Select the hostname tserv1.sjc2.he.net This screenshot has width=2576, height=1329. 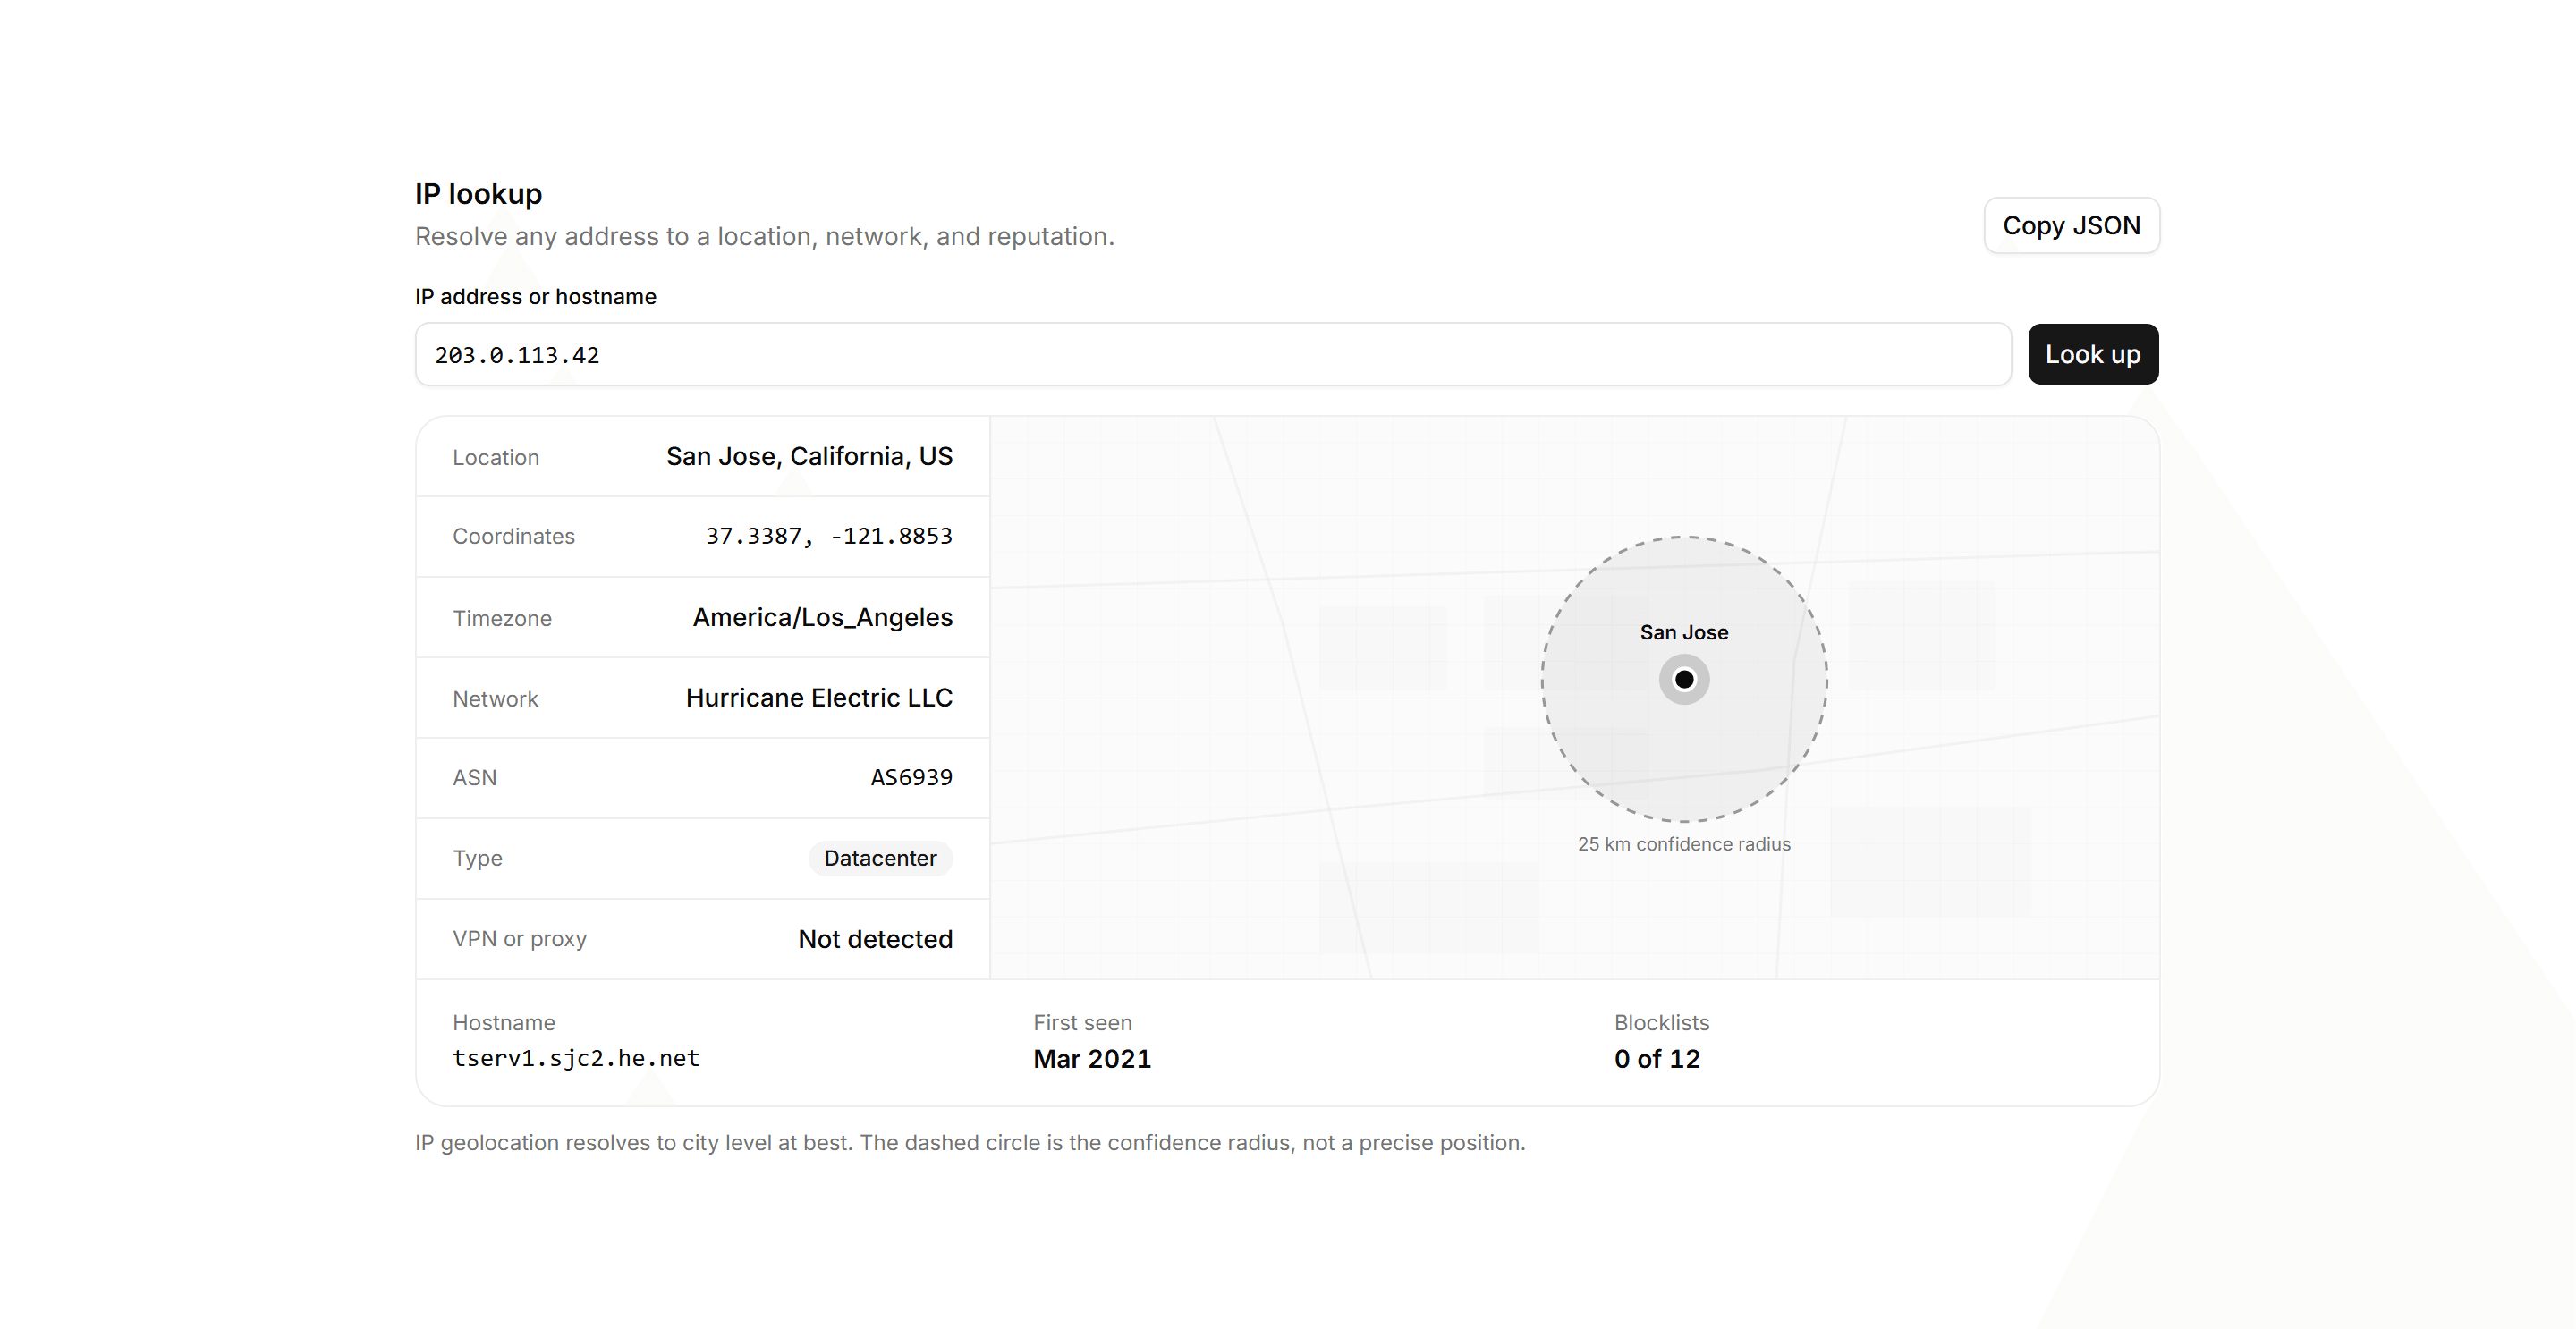(576, 1058)
